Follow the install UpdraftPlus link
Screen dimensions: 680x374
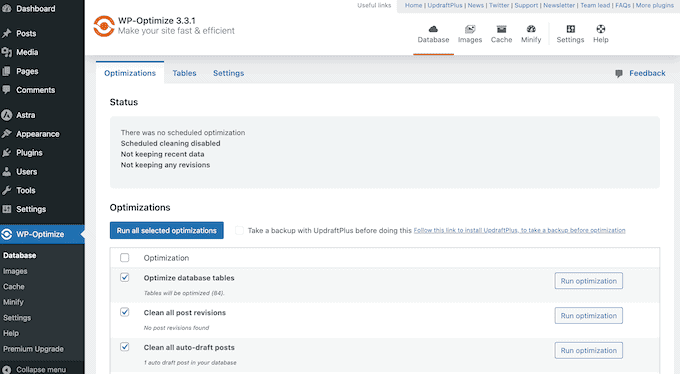(520, 230)
